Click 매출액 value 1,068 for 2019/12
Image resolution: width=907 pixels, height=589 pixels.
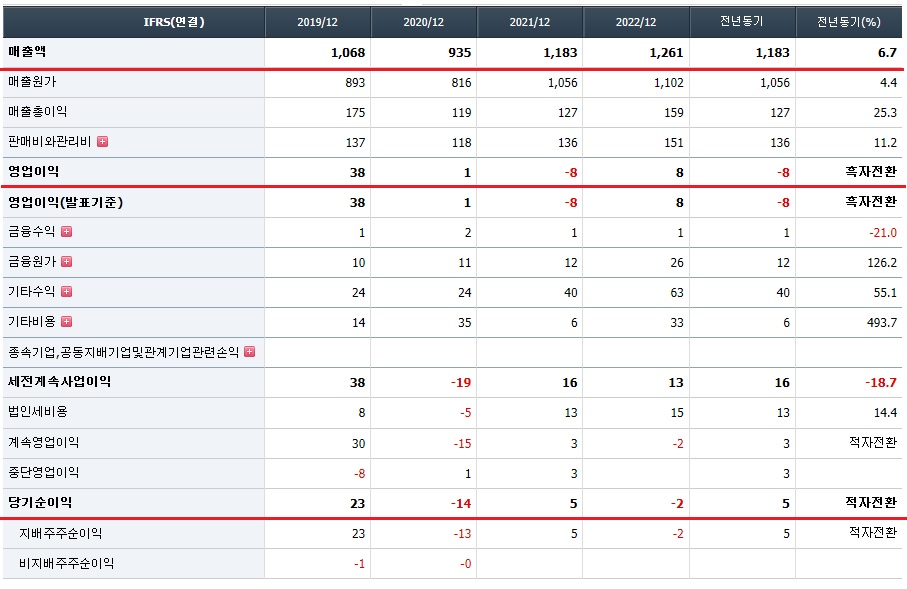point(348,53)
